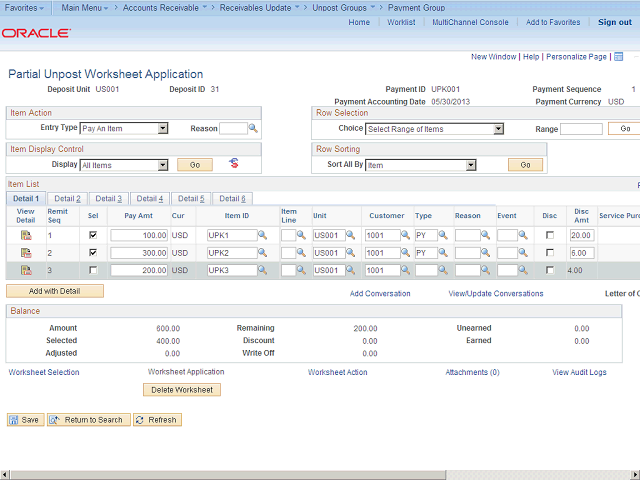This screenshot has width=640, height=480.
Task: Click the red refresh arrows icon by Display
Action: pyautogui.click(x=234, y=163)
